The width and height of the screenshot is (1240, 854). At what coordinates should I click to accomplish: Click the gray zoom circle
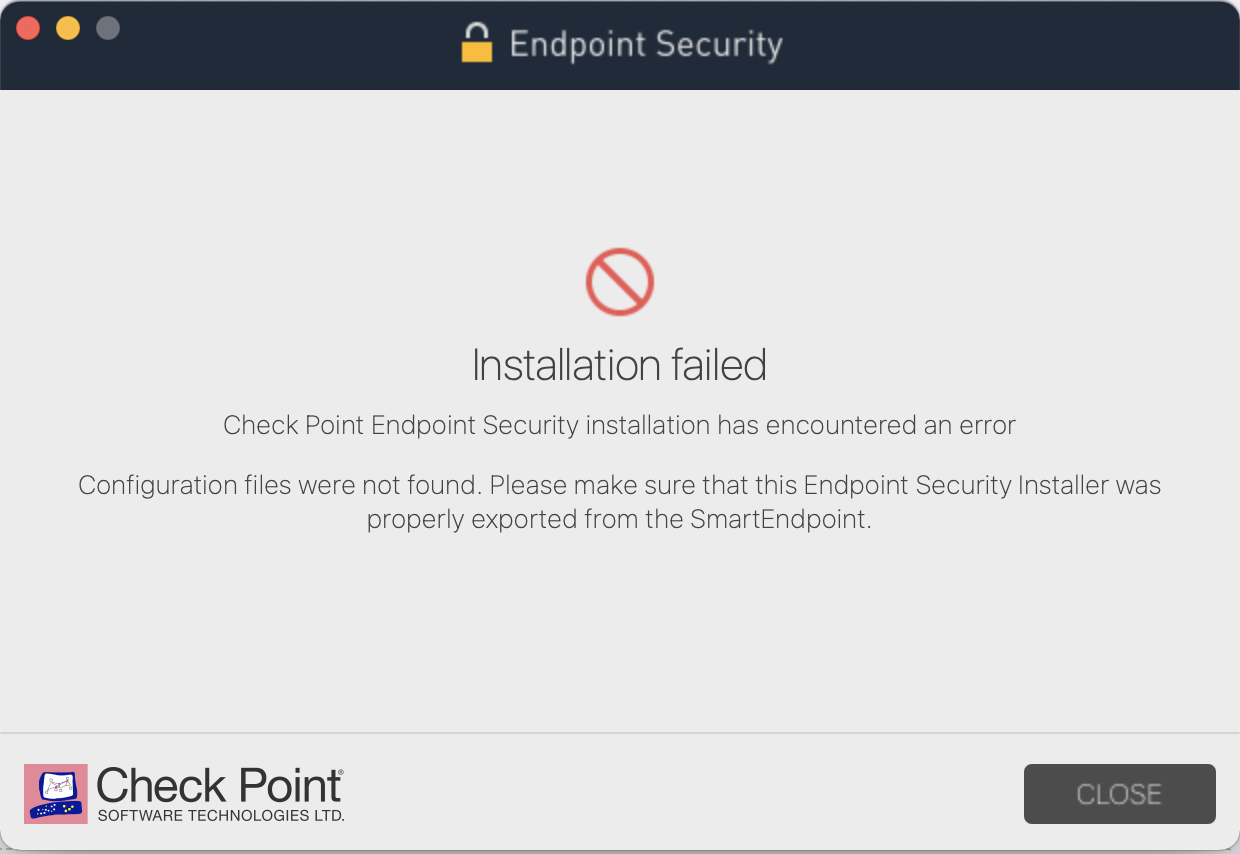[106, 28]
